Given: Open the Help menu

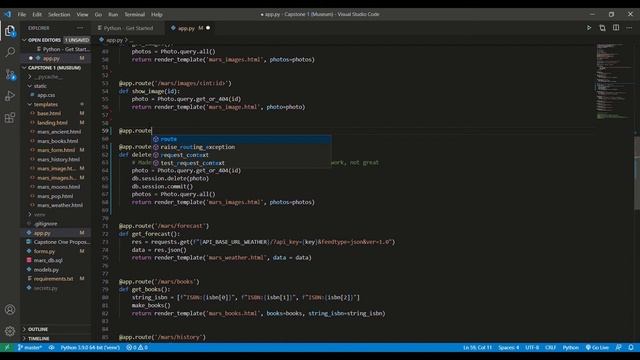Looking at the screenshot, I should tap(157, 14).
